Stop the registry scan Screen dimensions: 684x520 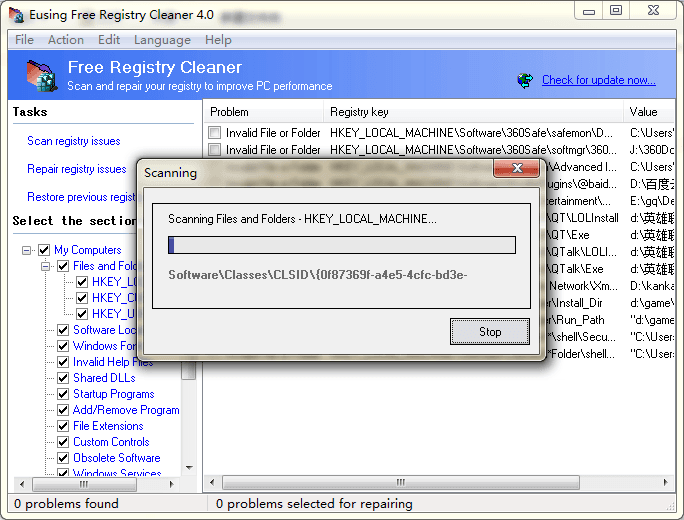[x=490, y=332]
